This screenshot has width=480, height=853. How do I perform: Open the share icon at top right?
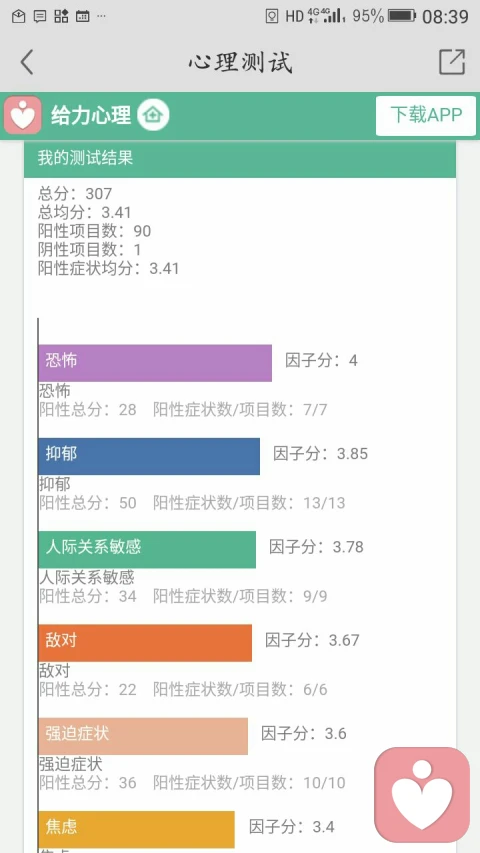[452, 61]
